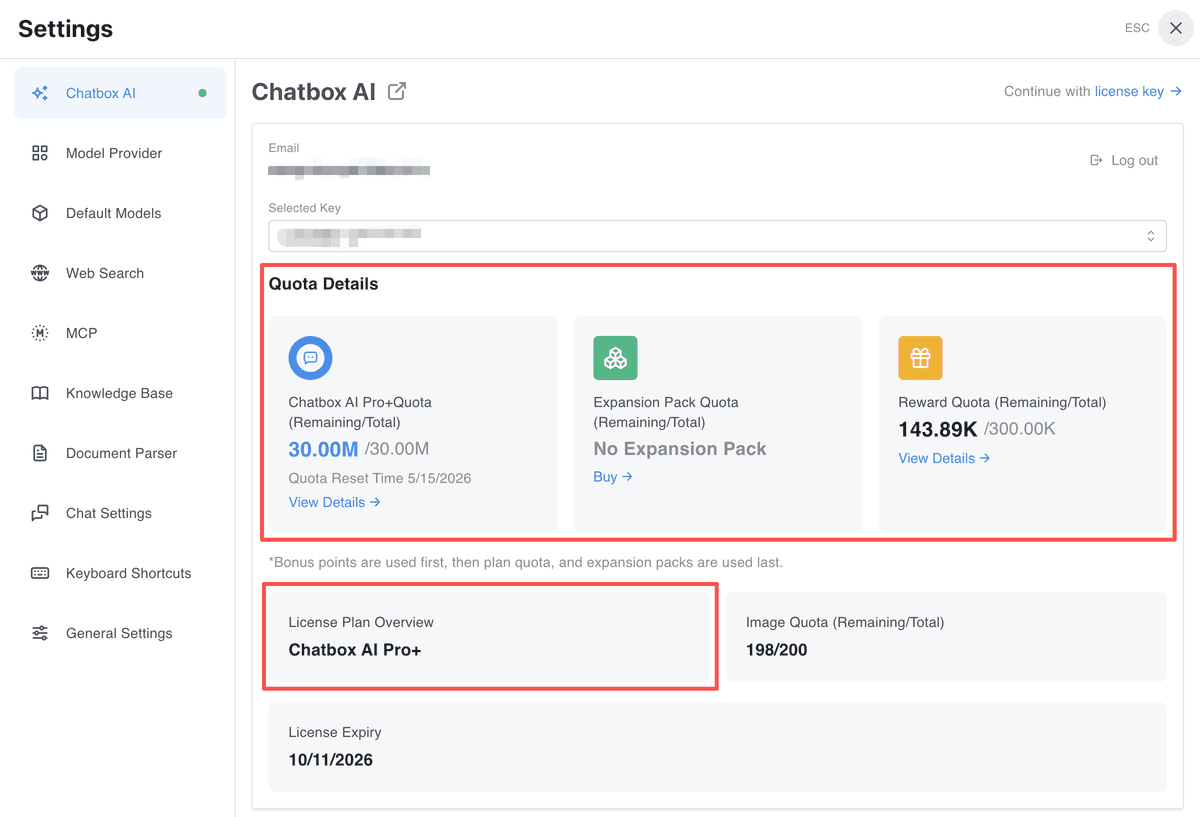Click the MCP sidebar icon

click(40, 333)
